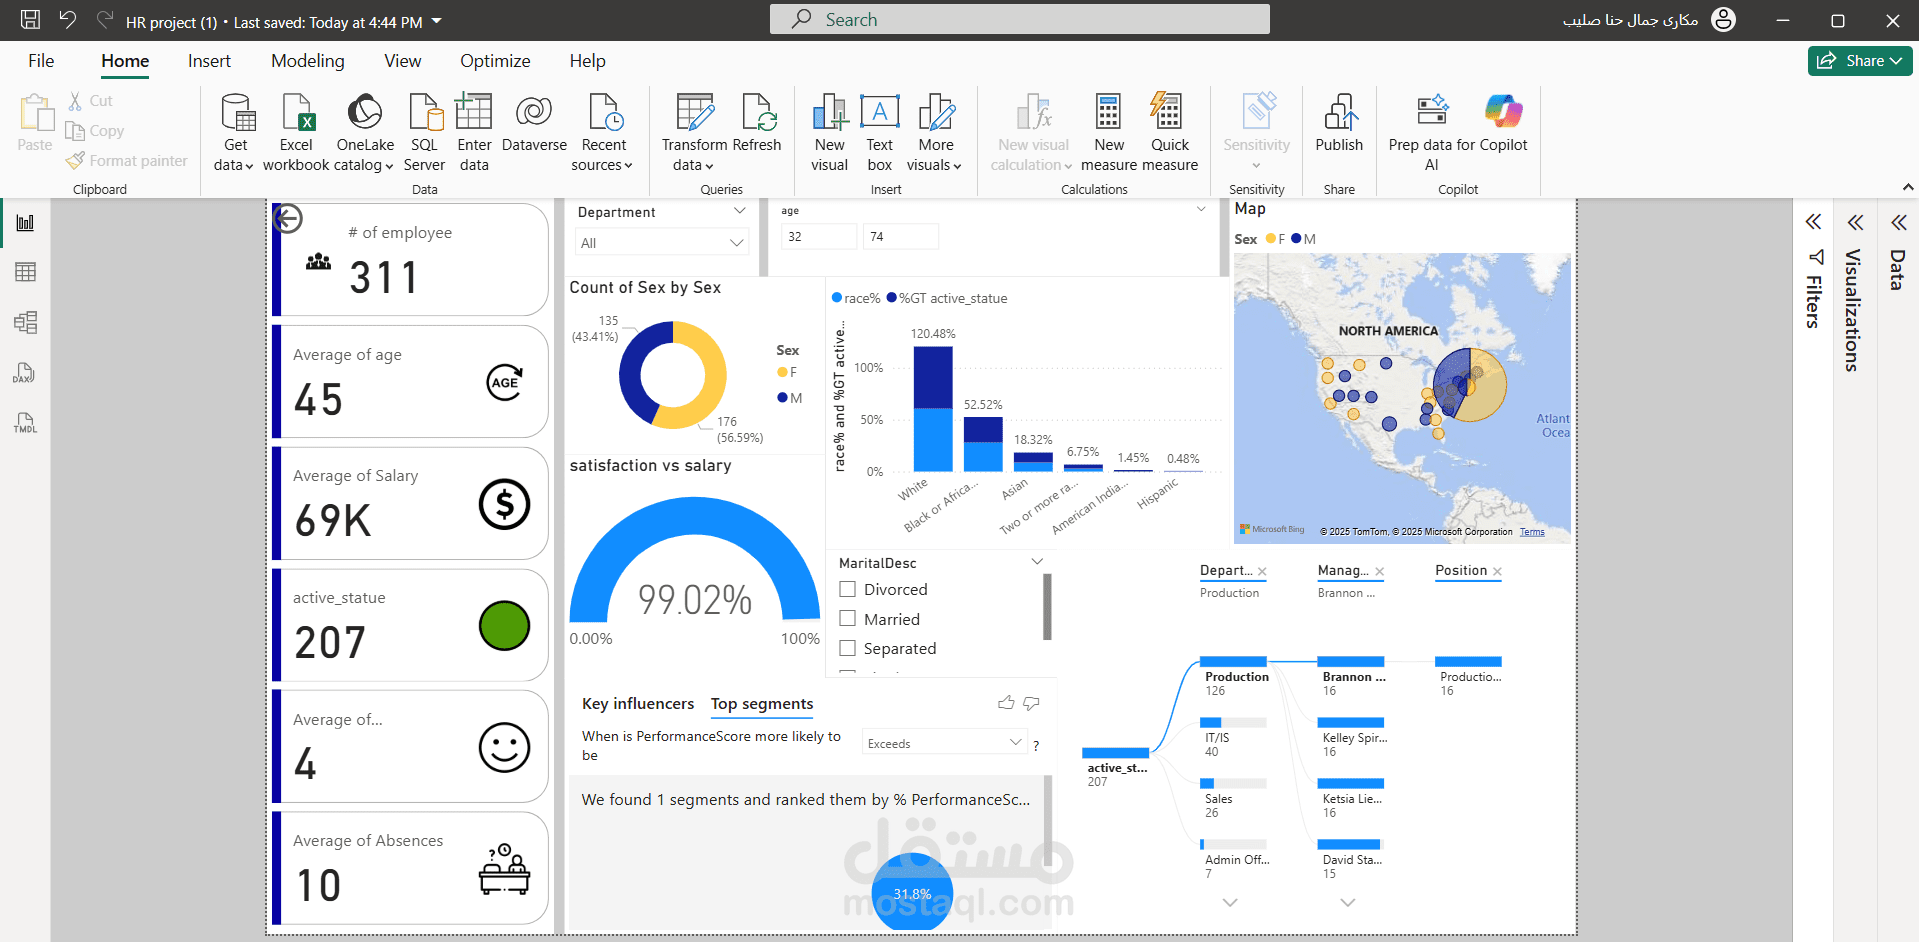Insert a Text box
This screenshot has width=1919, height=942.
879,132
